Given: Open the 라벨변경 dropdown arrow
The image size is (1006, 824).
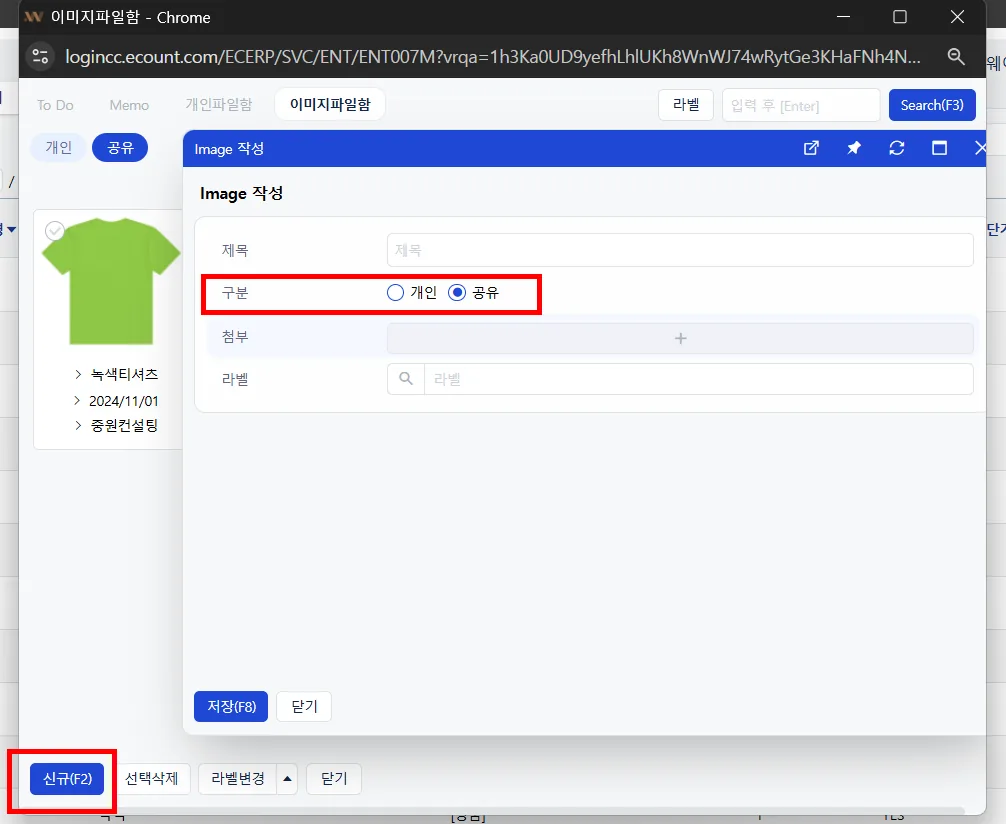Looking at the screenshot, I should (287, 778).
